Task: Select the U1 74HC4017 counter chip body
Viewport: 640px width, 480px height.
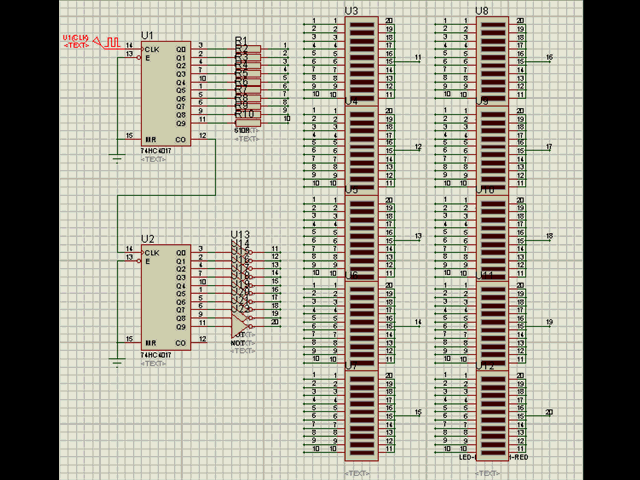Action: [166, 93]
